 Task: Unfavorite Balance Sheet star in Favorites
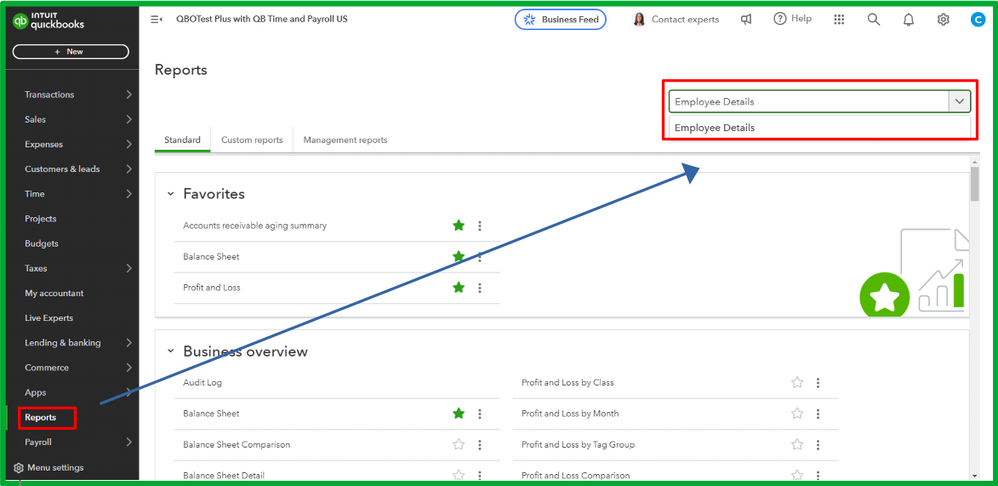click(x=458, y=256)
